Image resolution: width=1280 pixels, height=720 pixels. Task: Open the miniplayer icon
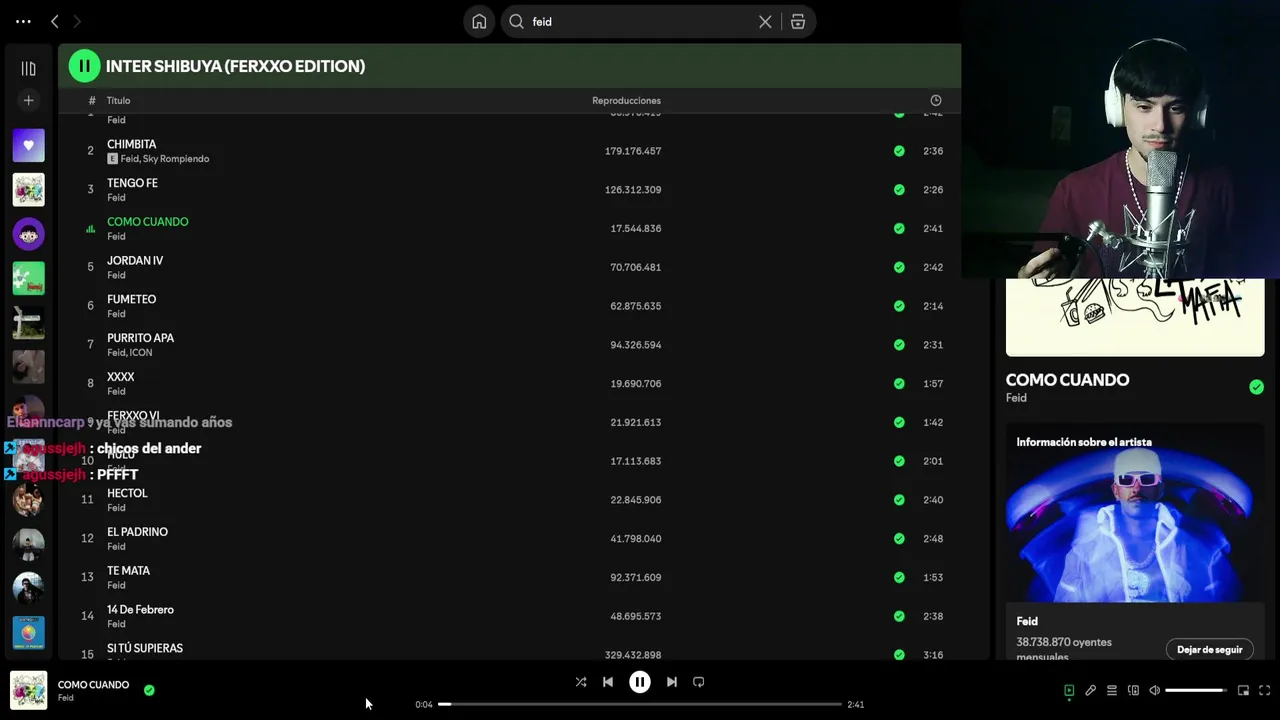tap(1243, 690)
